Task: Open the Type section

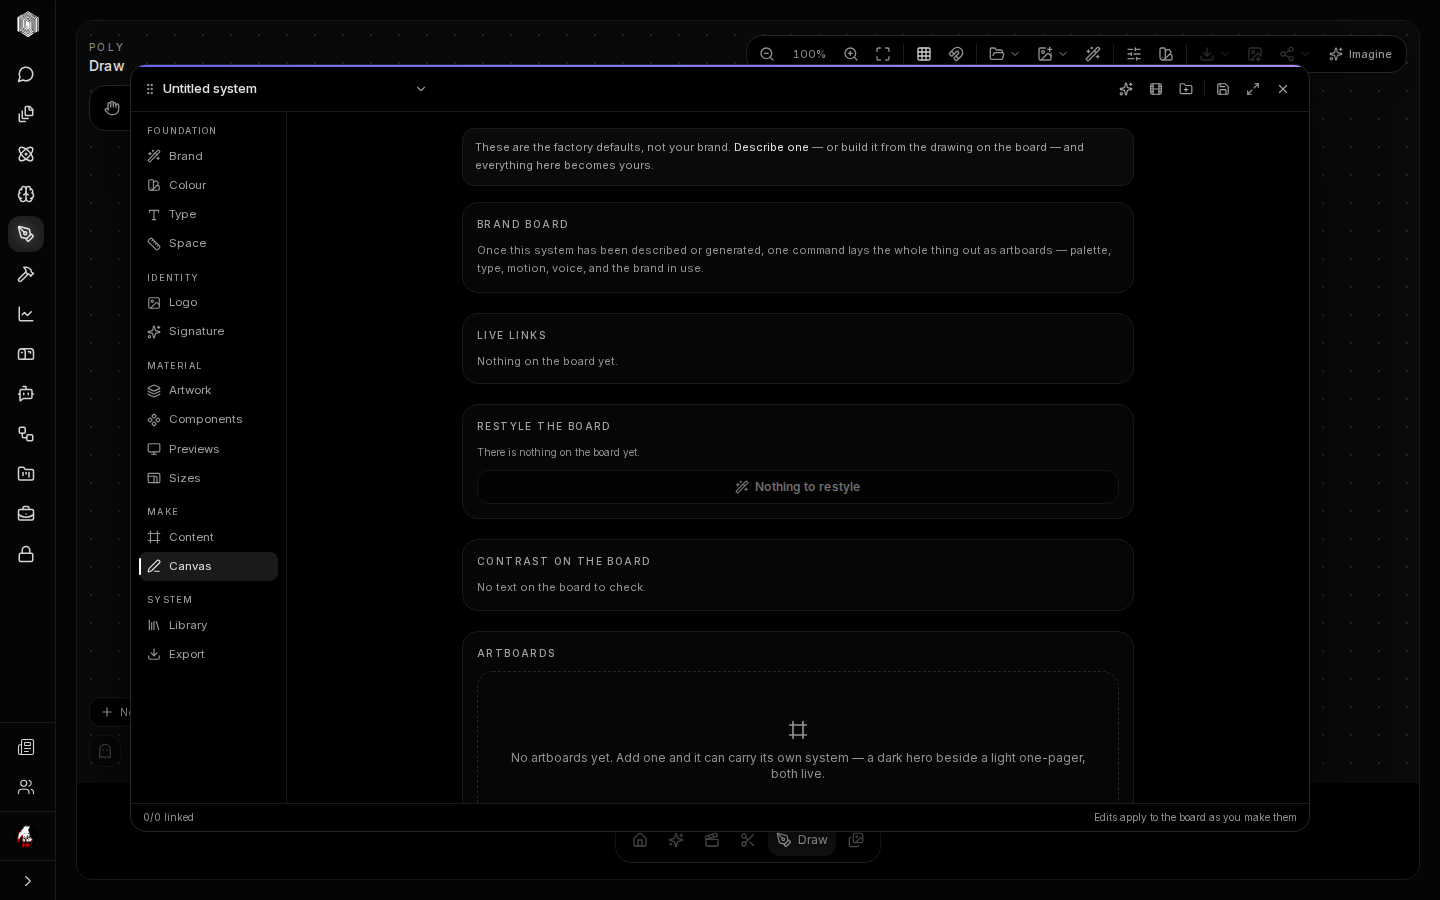Action: coord(209,214)
